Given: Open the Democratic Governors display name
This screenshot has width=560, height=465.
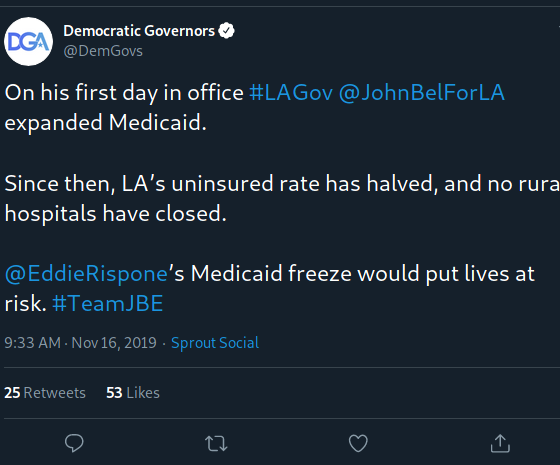Looking at the screenshot, I should point(139,31).
